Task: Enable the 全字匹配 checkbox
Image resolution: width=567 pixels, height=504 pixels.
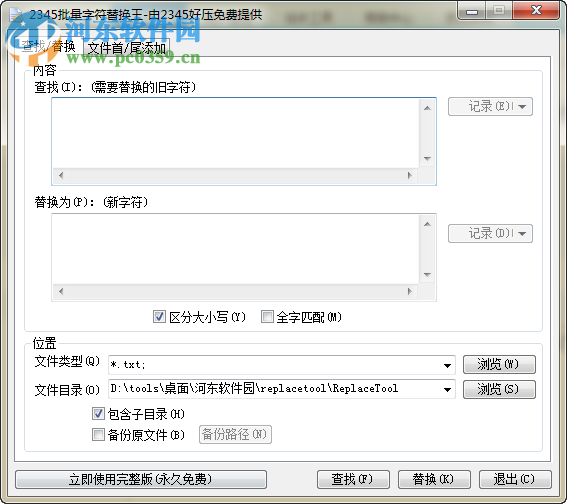Action: pyautogui.click(x=267, y=317)
